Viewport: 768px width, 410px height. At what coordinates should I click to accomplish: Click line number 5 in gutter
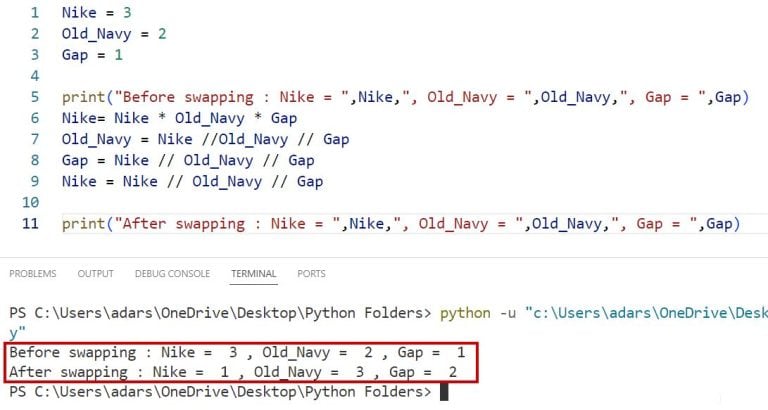click(35, 96)
